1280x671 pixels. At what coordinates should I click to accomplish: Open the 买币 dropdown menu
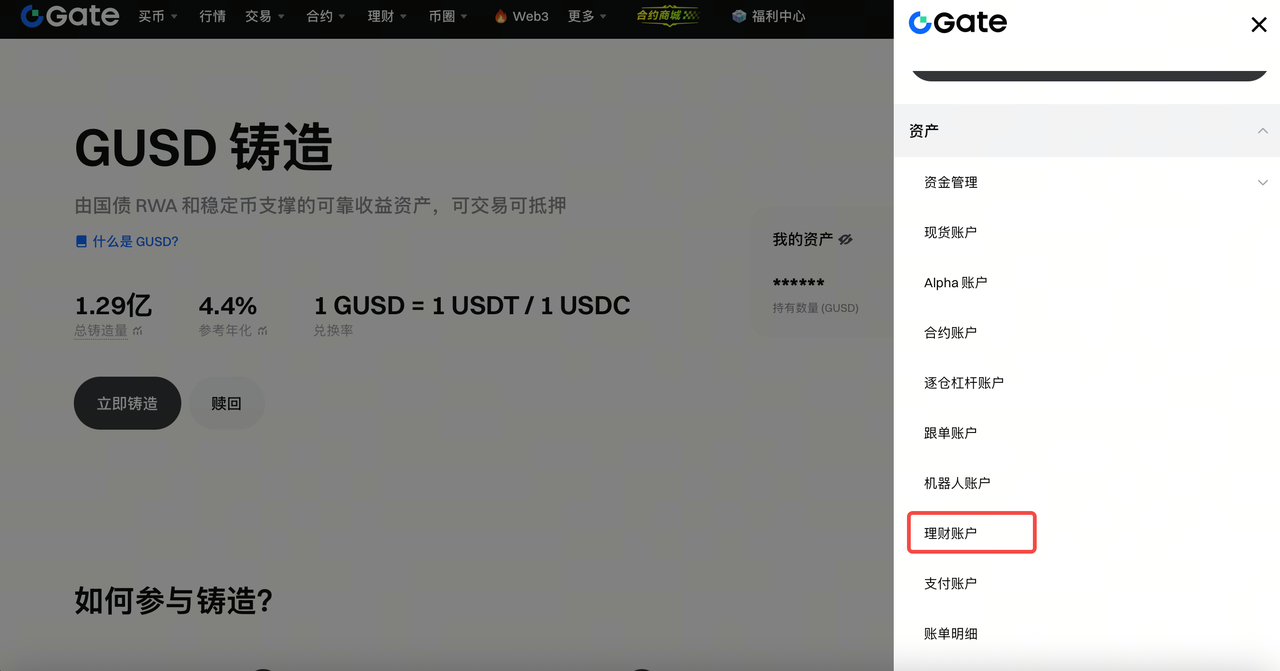click(x=158, y=16)
